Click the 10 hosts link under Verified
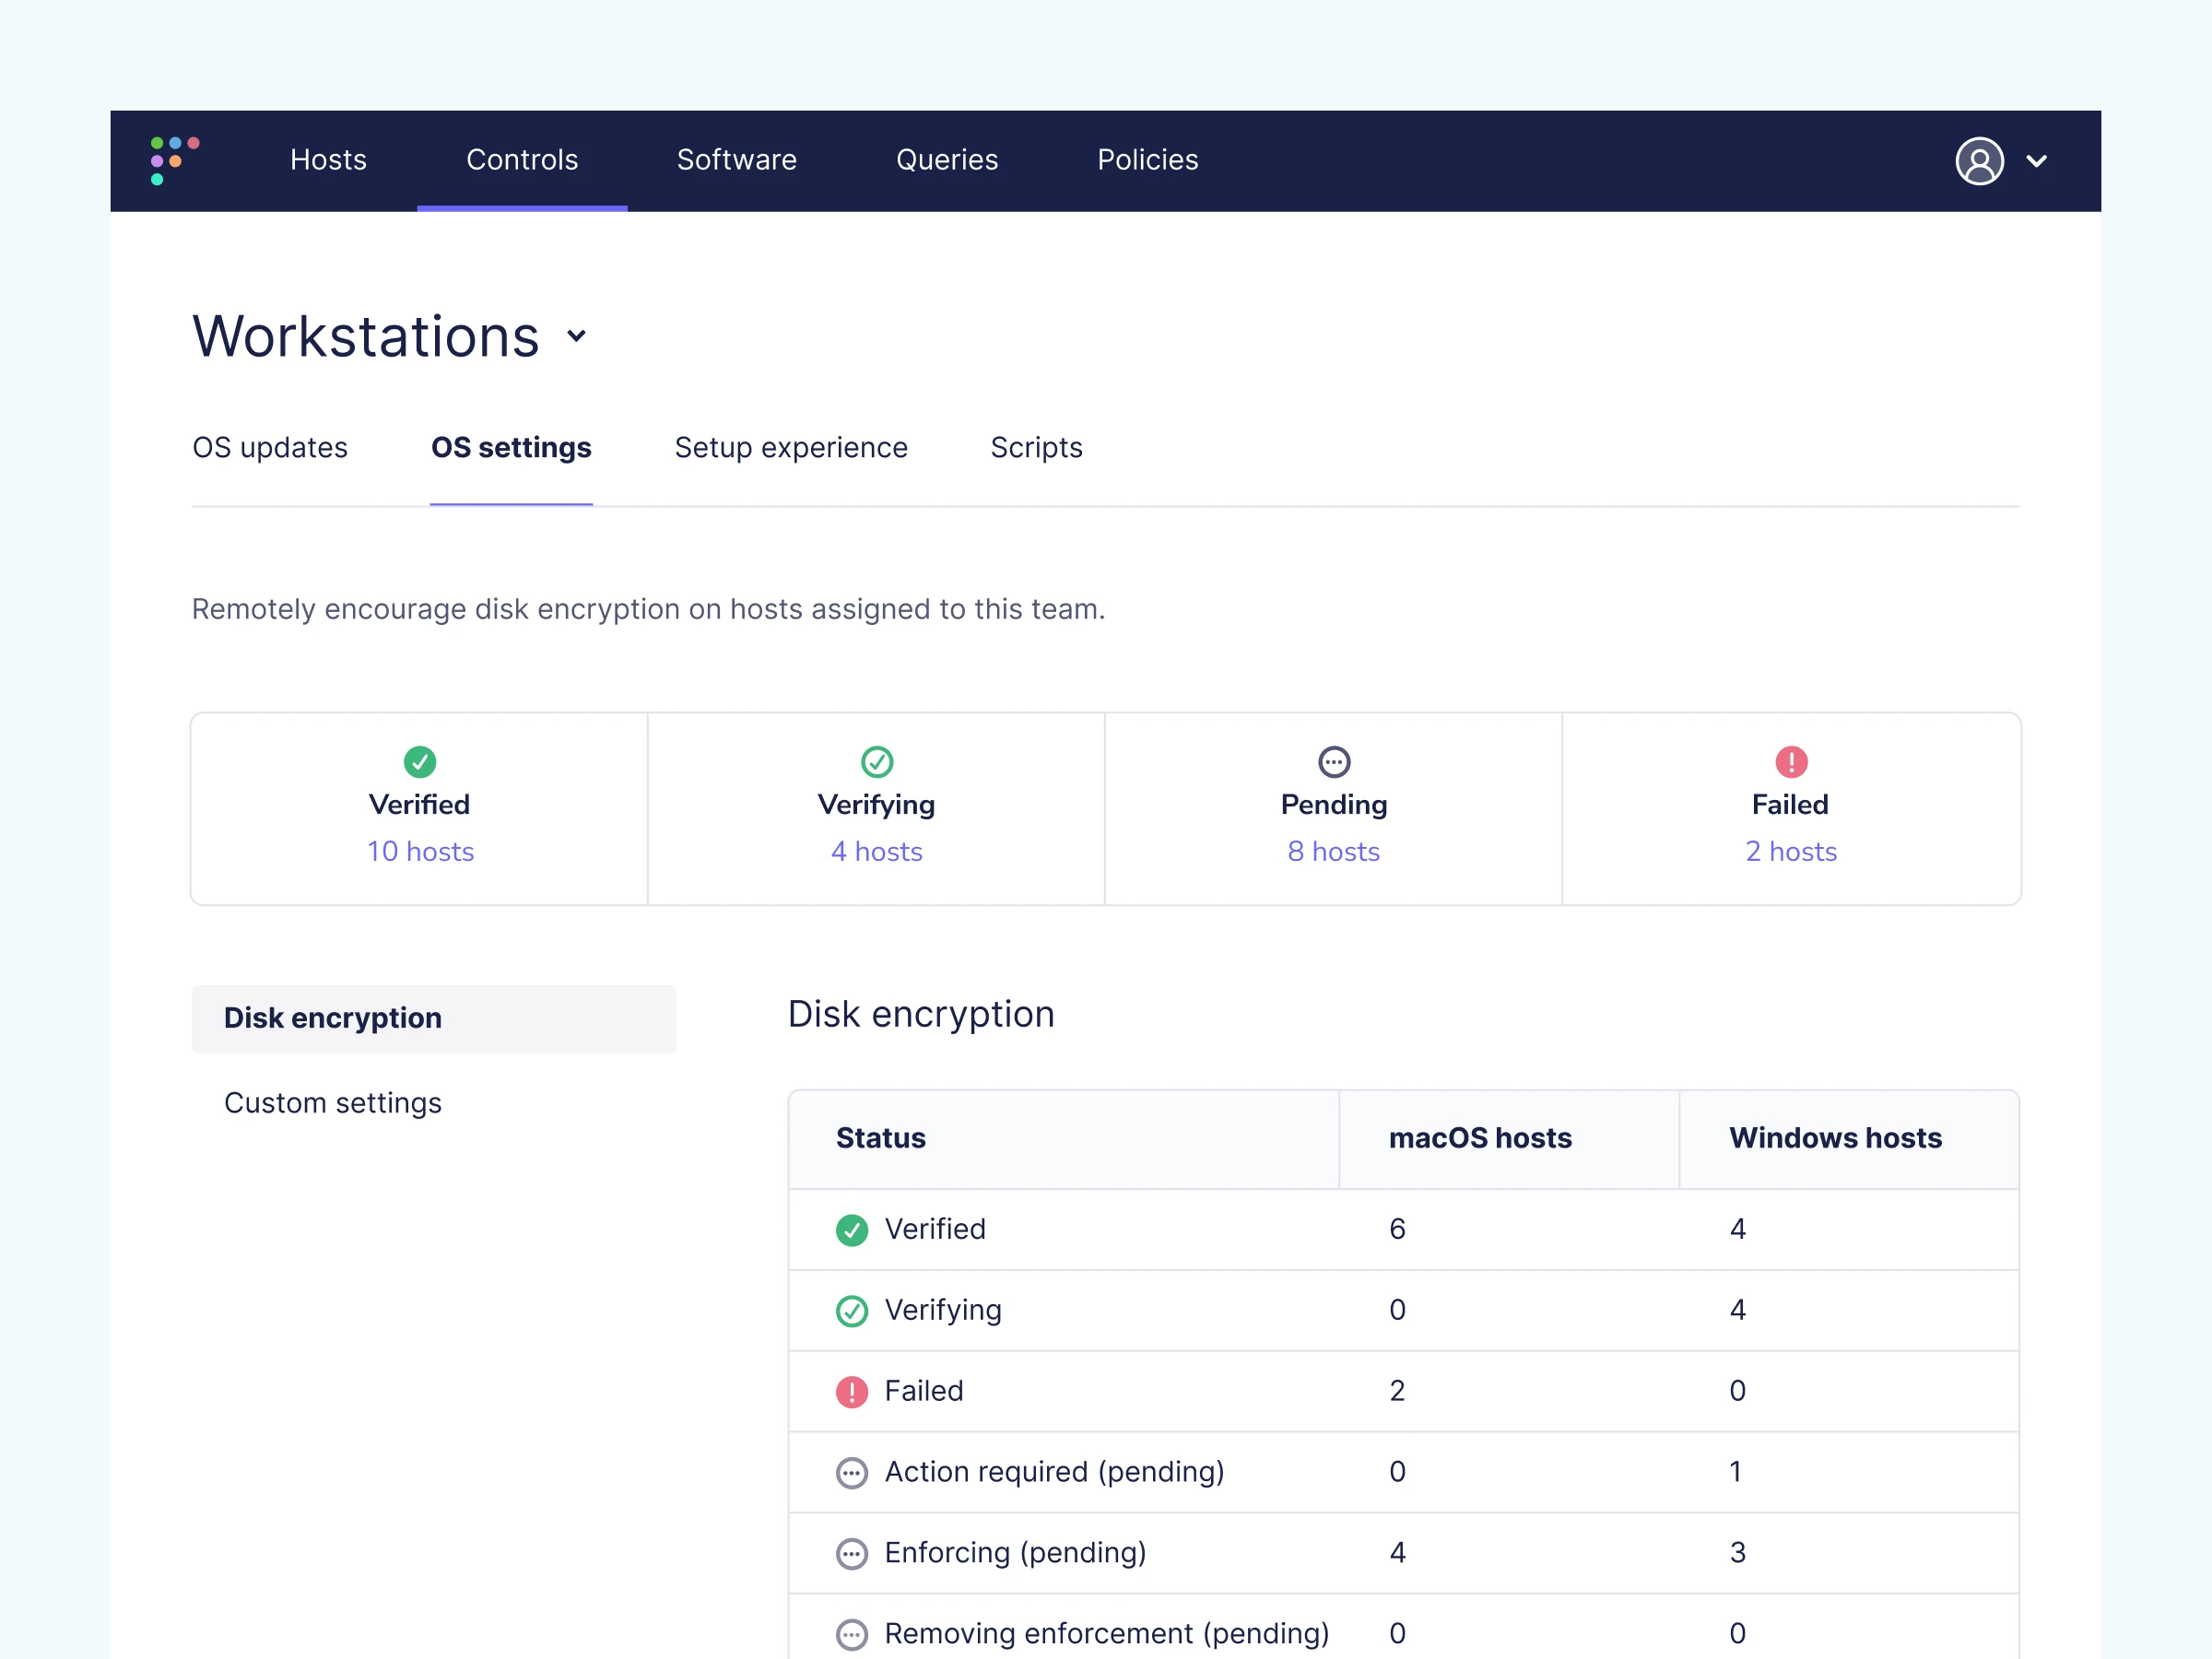Viewport: 2212px width, 1659px height. [420, 851]
